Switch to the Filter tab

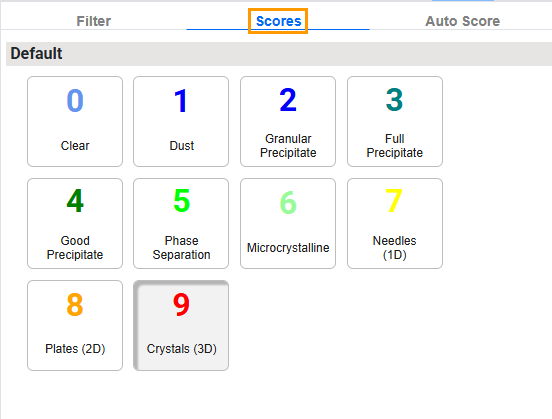click(x=94, y=21)
